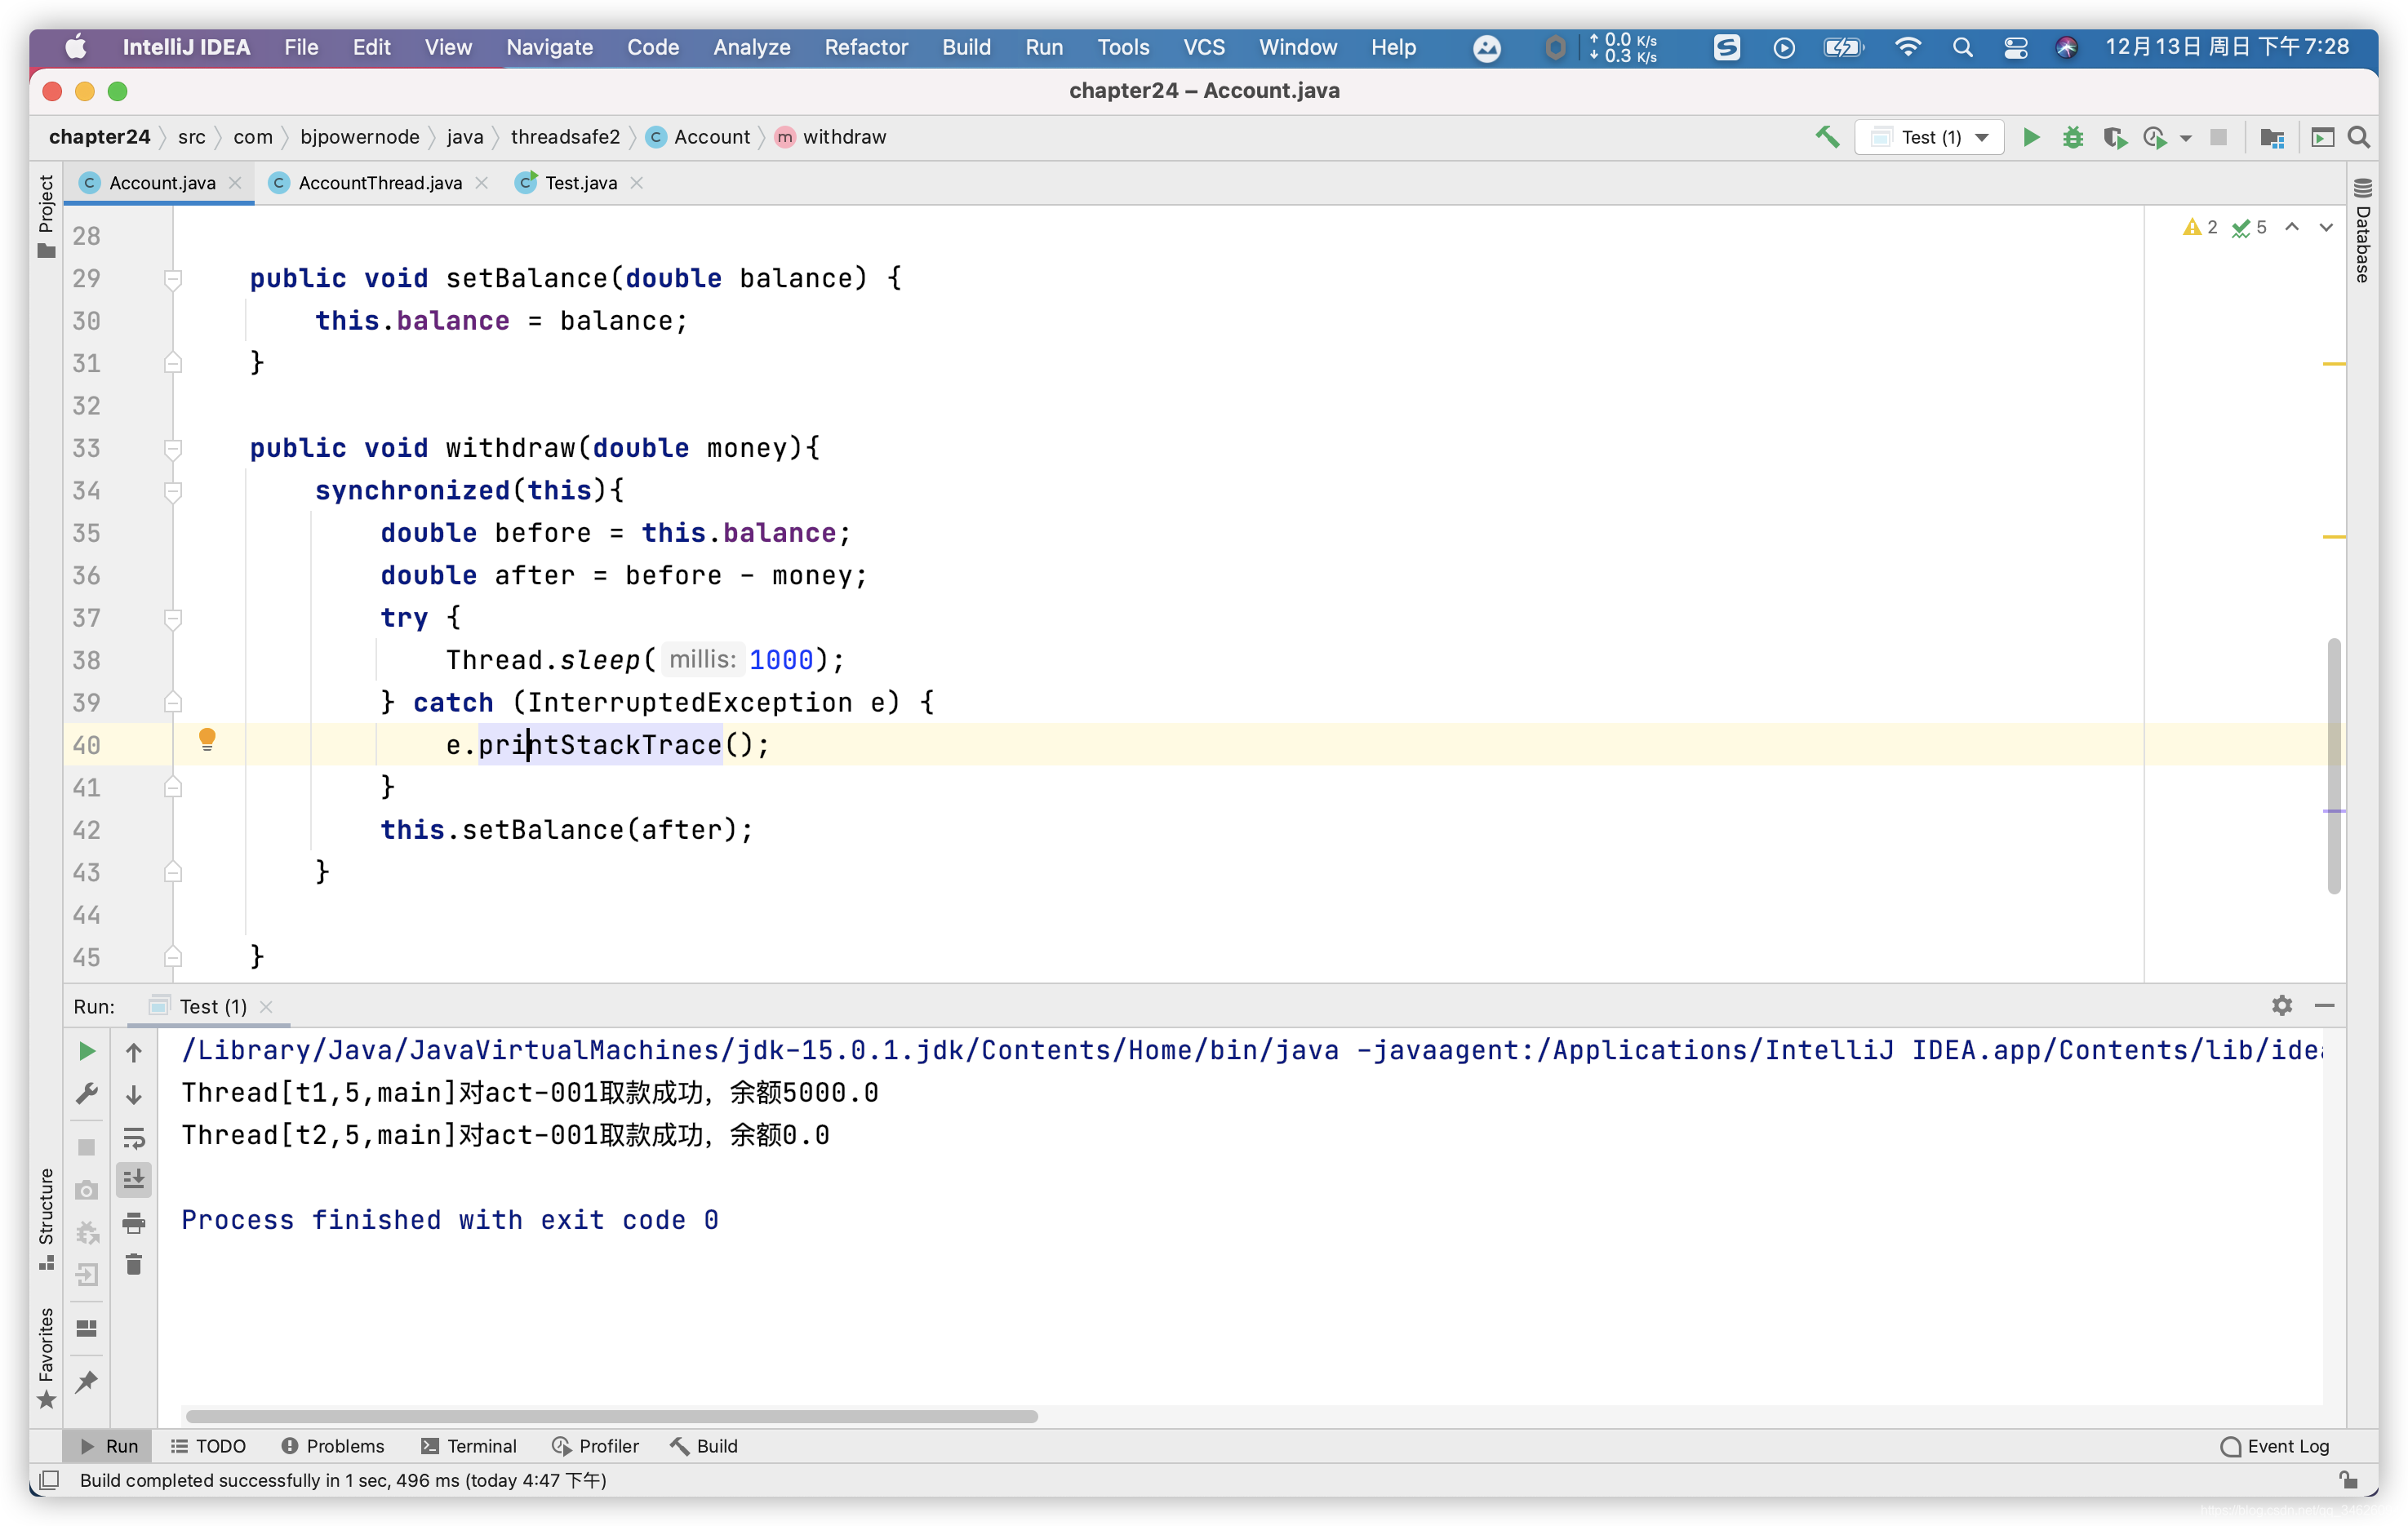Click the Build project hammer icon
Screen dimensions: 2408x1526
(x=1826, y=137)
